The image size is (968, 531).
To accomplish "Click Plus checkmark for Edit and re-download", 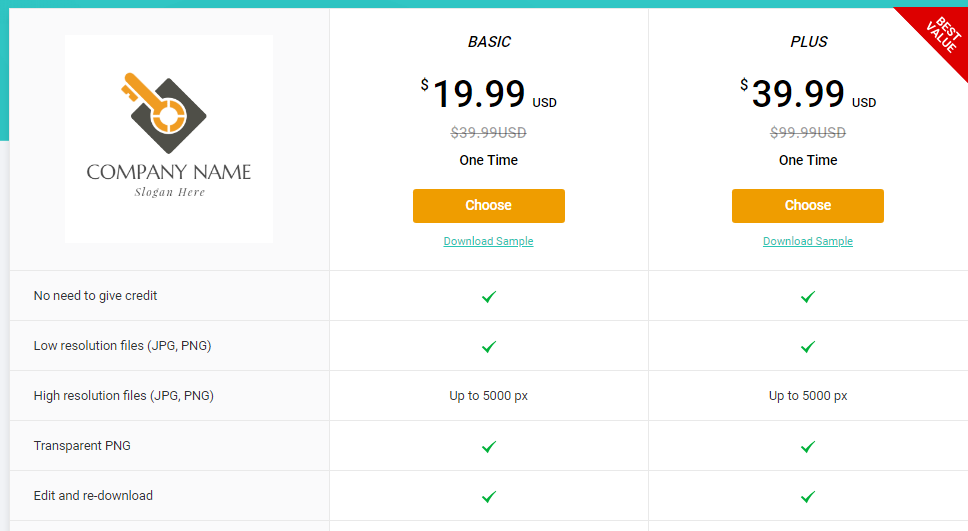I will pyautogui.click(x=808, y=496).
